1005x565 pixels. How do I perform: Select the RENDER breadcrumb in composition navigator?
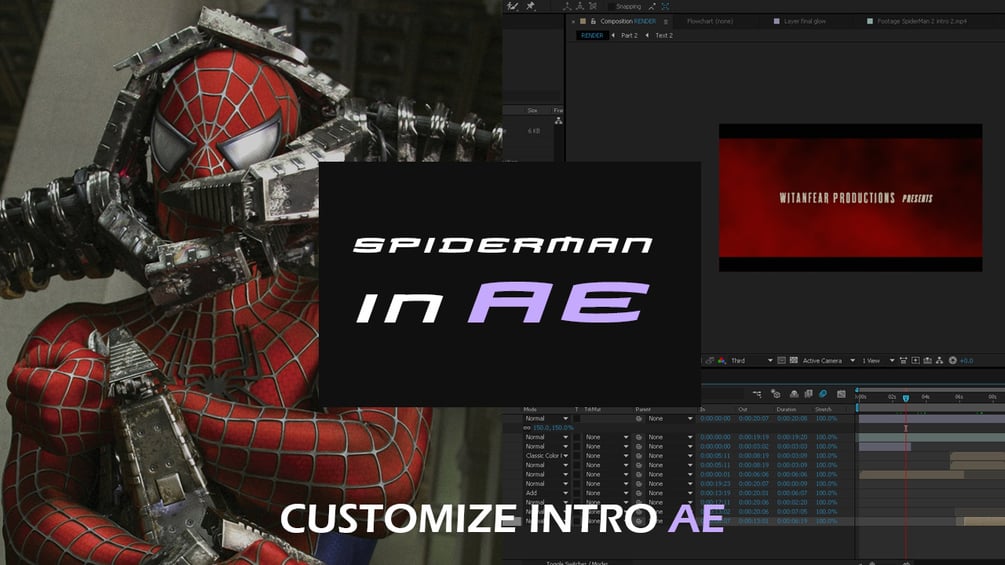pyautogui.click(x=592, y=36)
